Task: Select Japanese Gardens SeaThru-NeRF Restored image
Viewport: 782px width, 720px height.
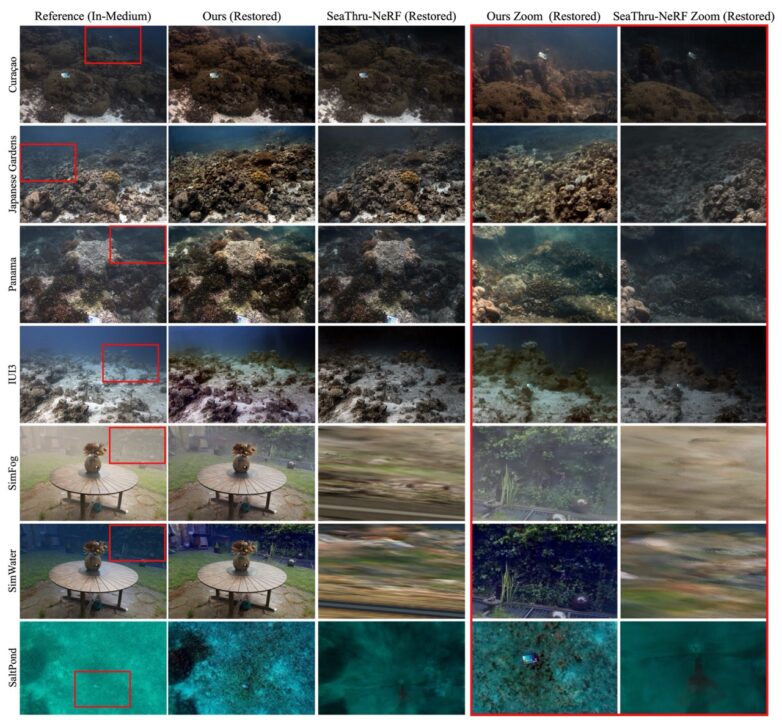Action: [x=391, y=174]
